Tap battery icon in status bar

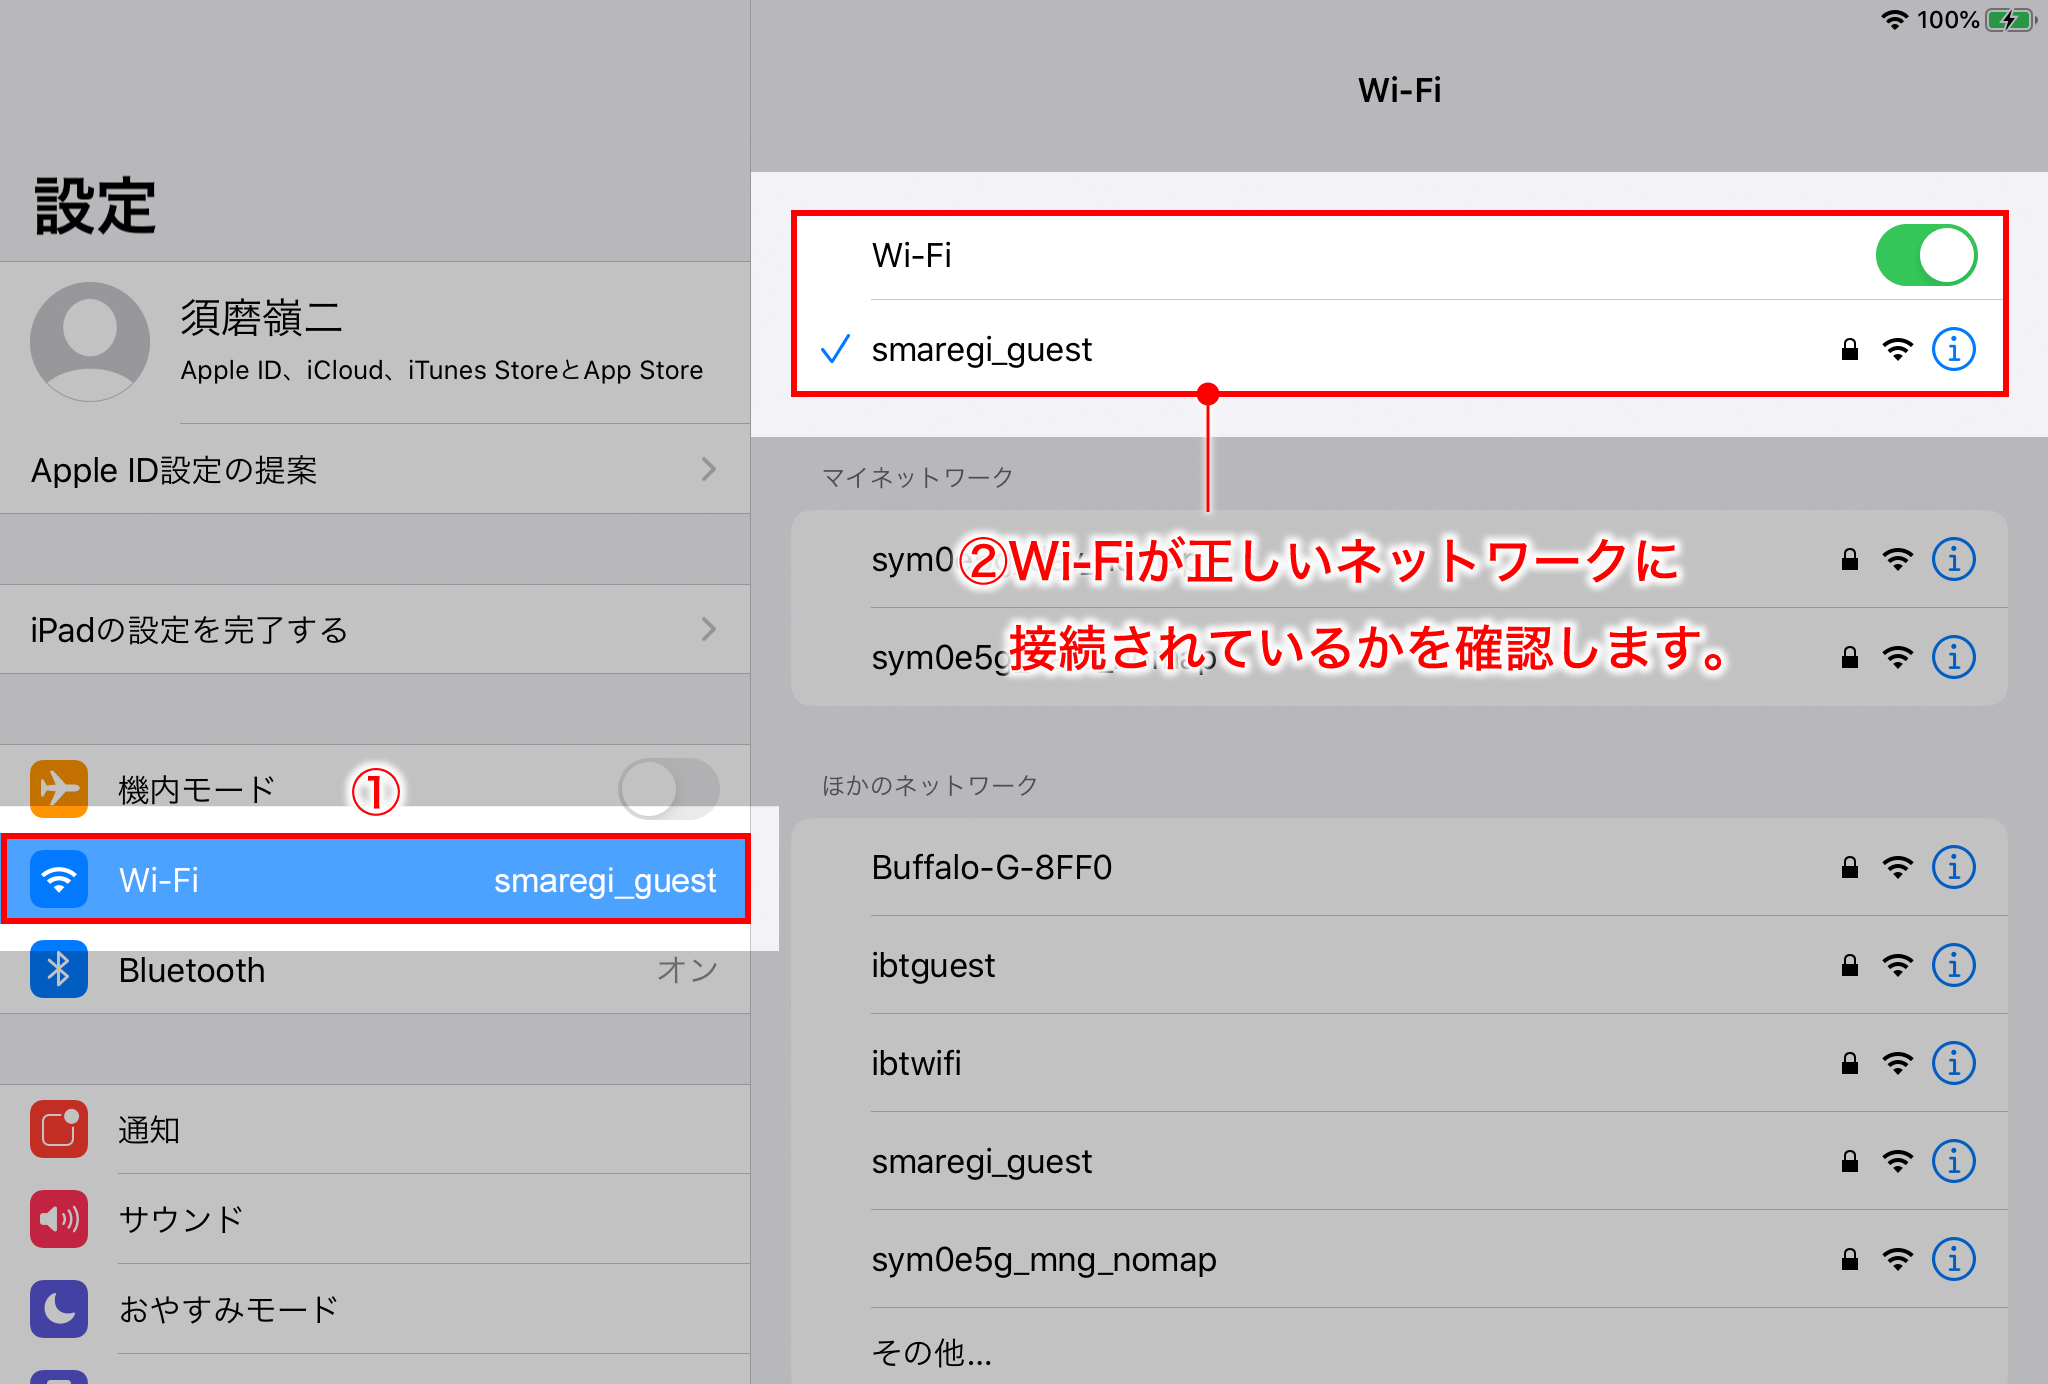tap(2011, 20)
